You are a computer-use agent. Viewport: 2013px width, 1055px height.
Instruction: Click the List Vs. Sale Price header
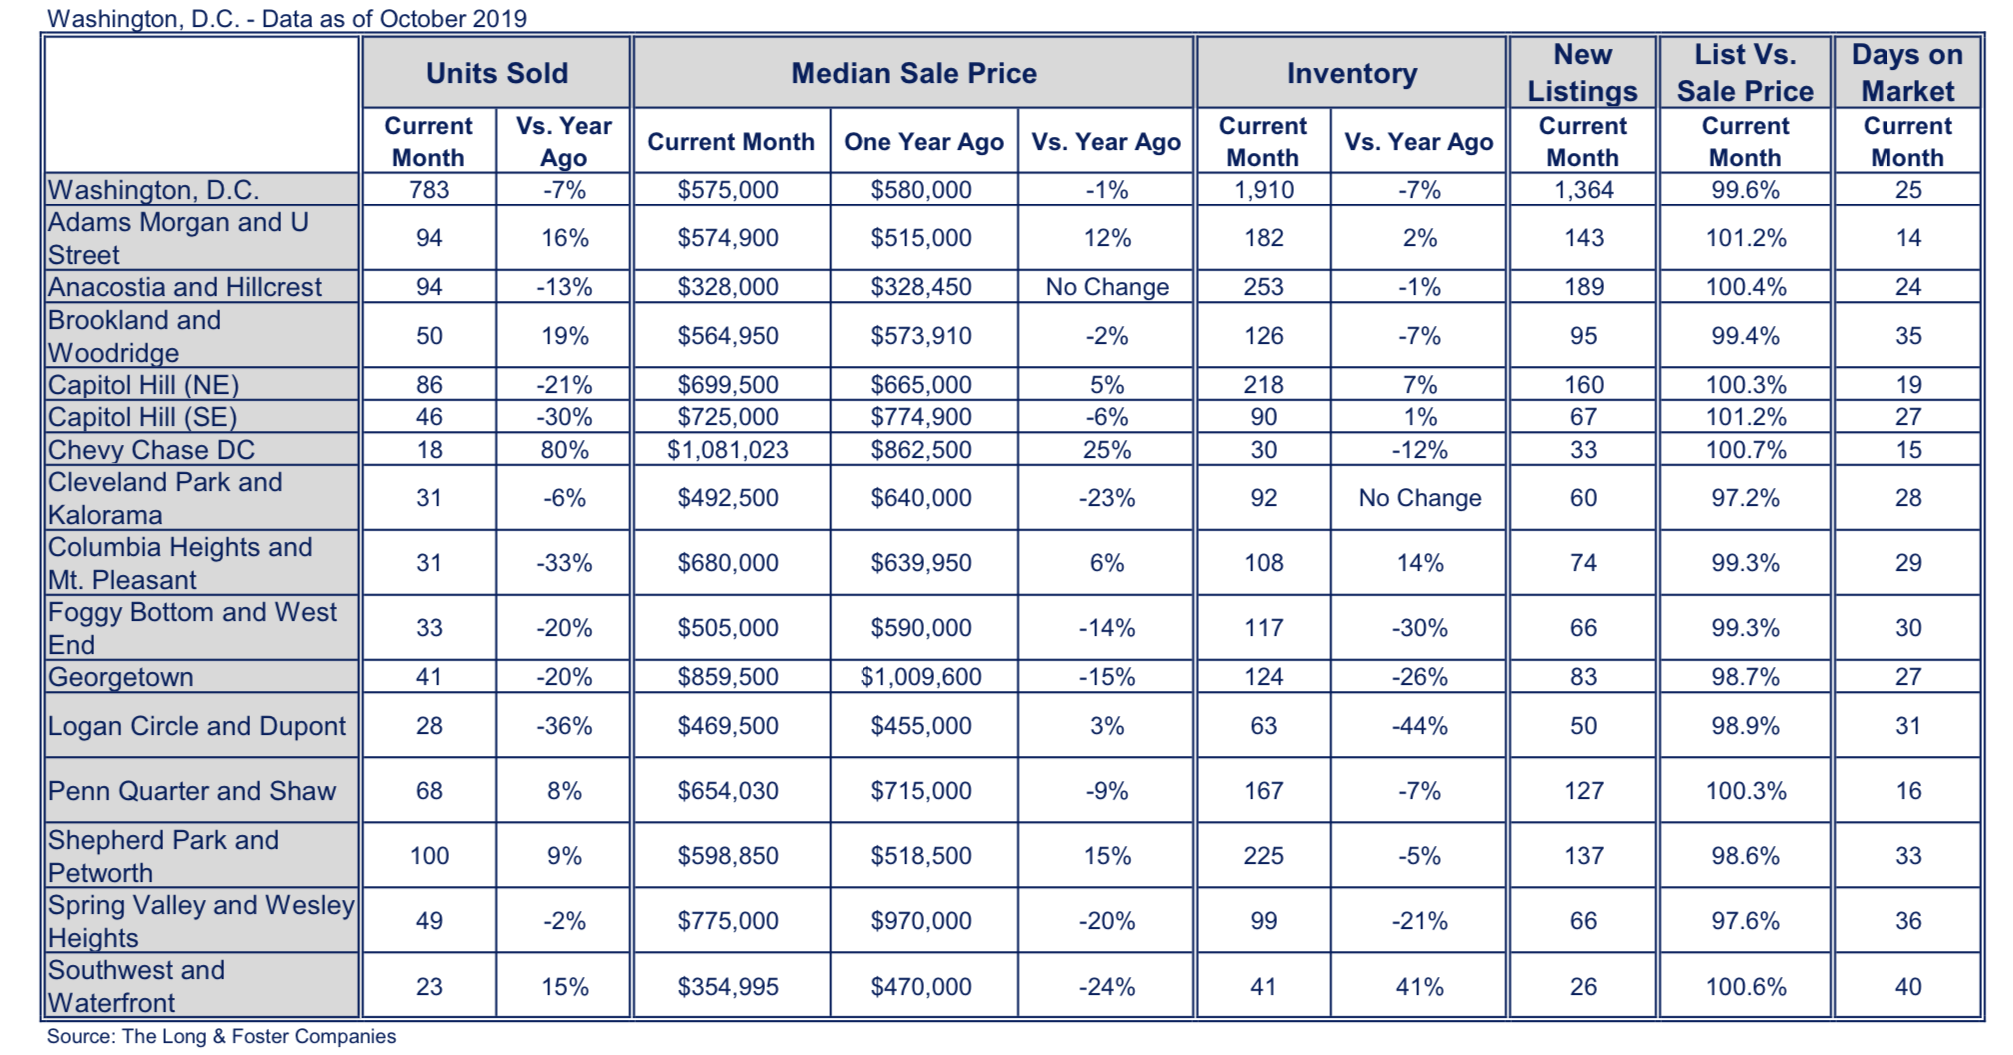[x=1744, y=73]
